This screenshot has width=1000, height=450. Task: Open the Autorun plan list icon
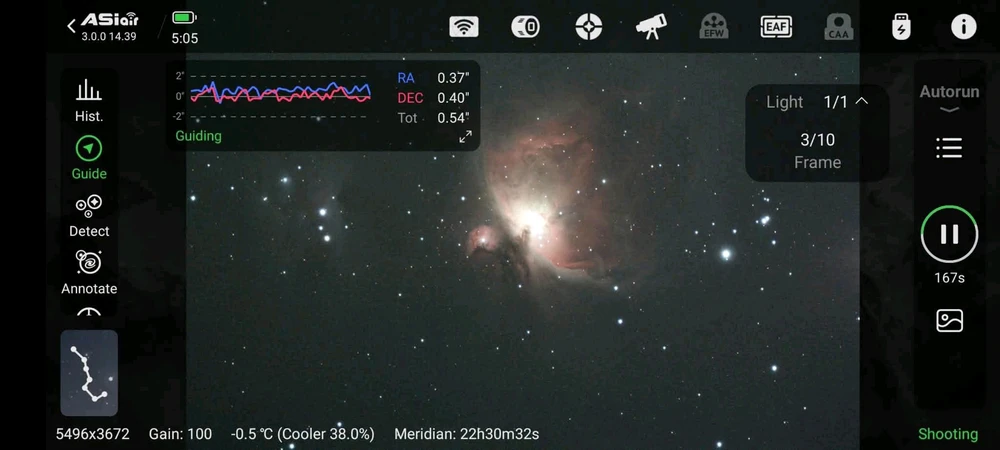click(949, 148)
